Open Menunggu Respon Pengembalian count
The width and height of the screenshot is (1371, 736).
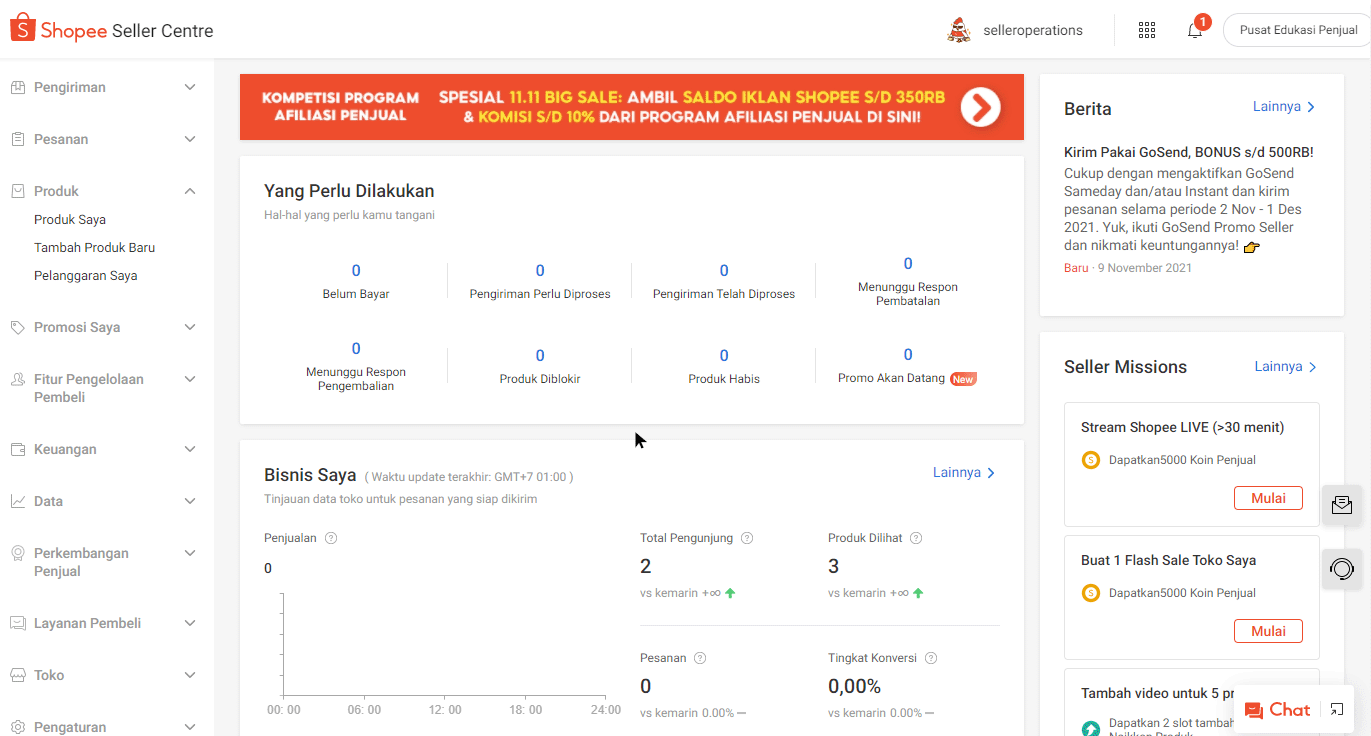pos(356,349)
